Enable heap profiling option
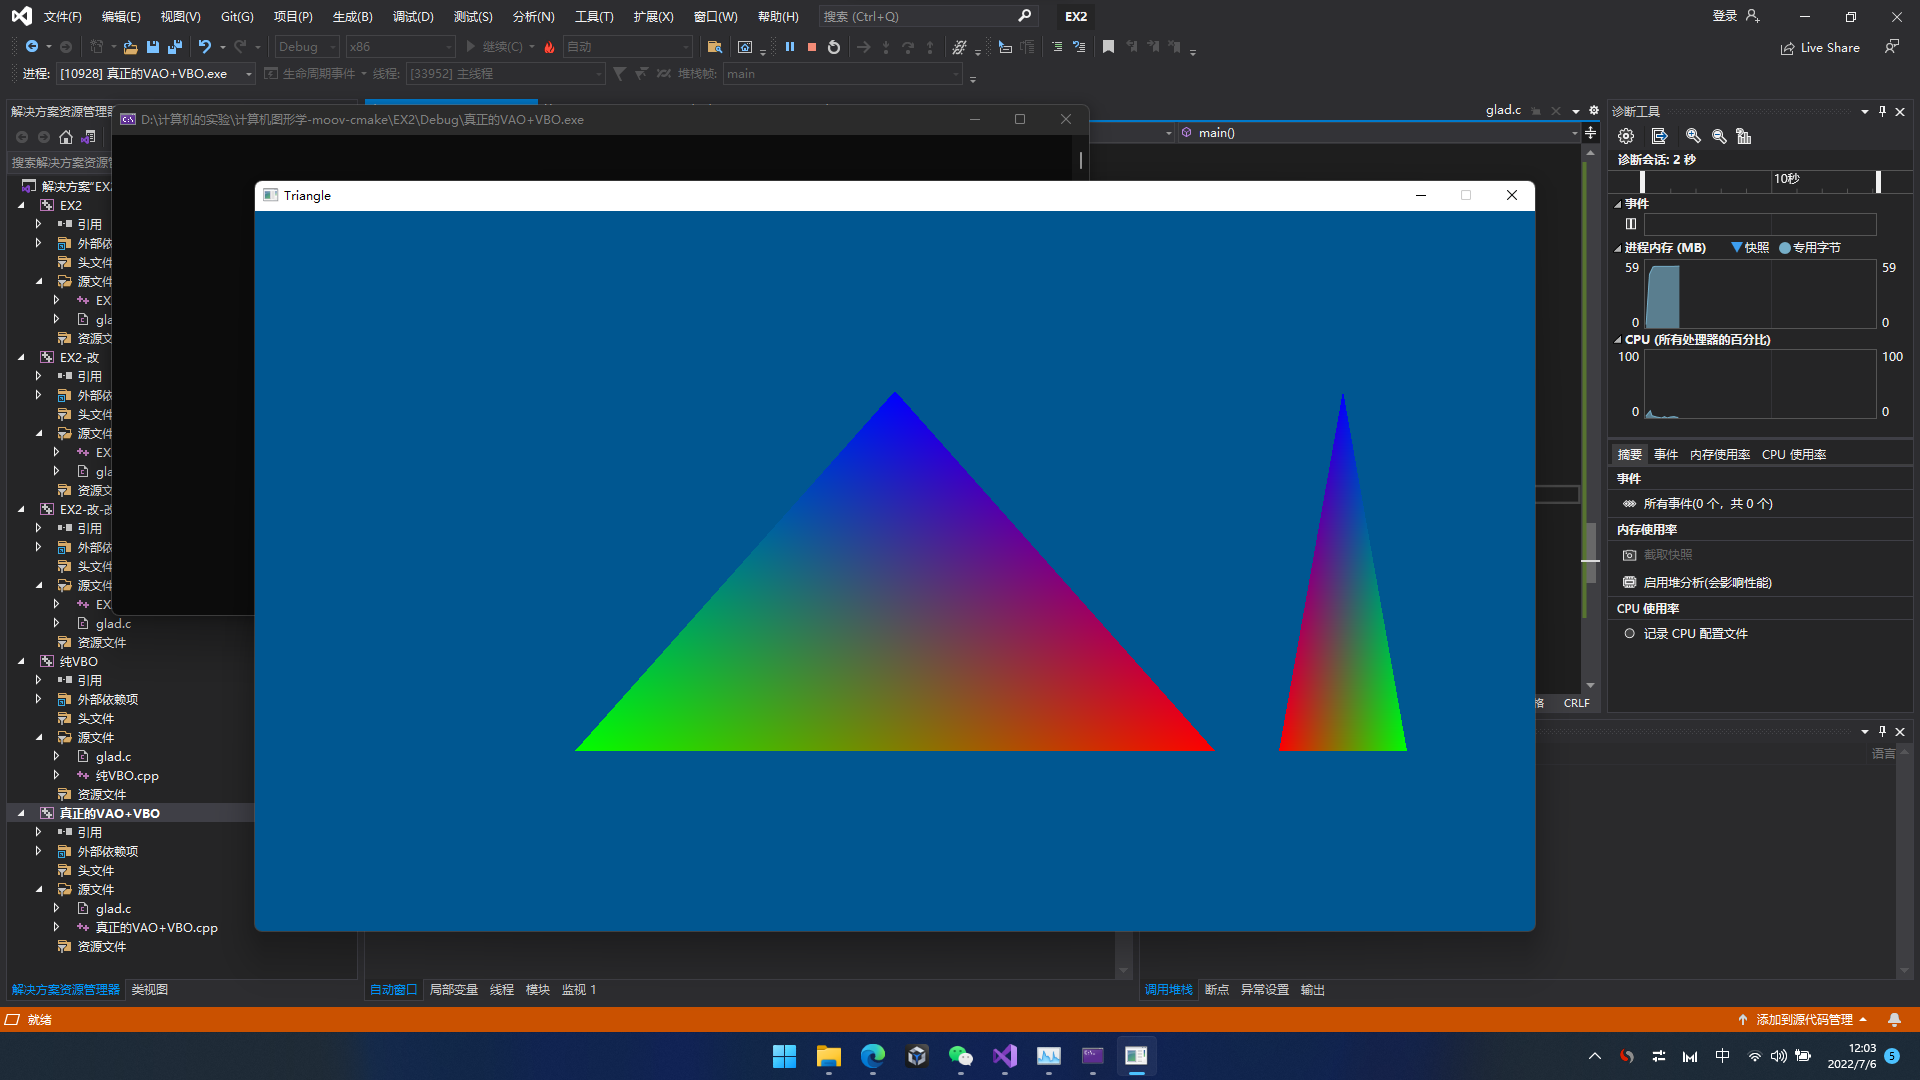The height and width of the screenshot is (1080, 1920). tap(1706, 582)
